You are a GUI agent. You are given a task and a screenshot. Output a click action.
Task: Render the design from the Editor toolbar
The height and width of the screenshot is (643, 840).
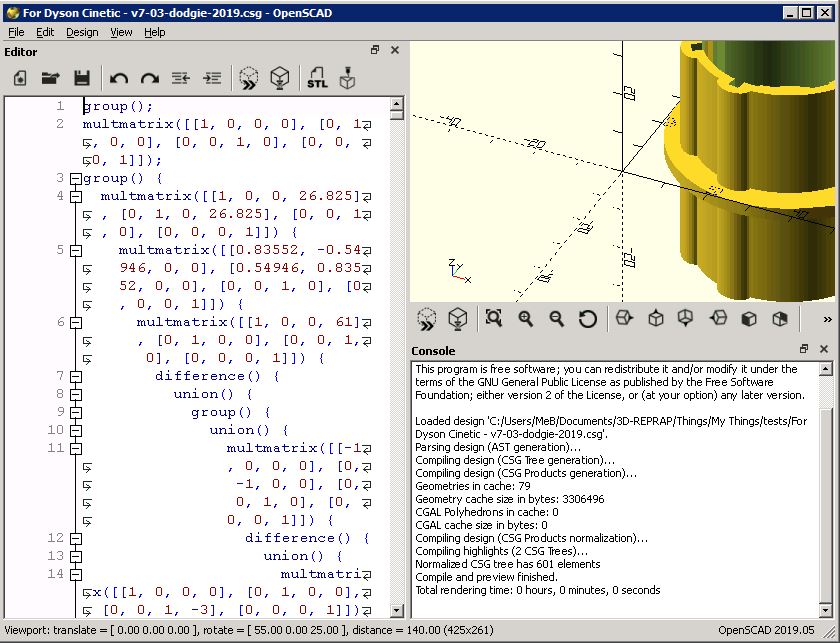point(280,78)
